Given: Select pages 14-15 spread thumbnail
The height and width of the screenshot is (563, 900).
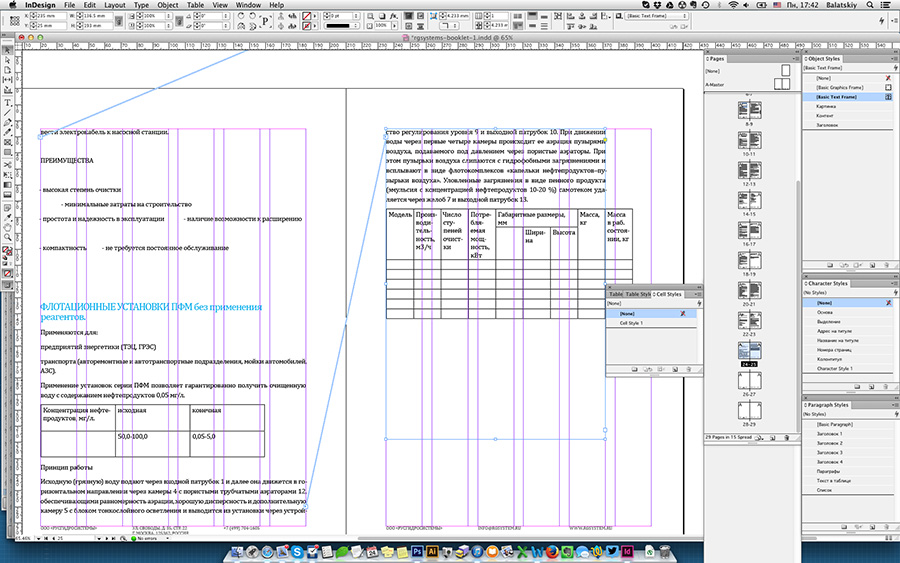Looking at the screenshot, I should (x=749, y=200).
